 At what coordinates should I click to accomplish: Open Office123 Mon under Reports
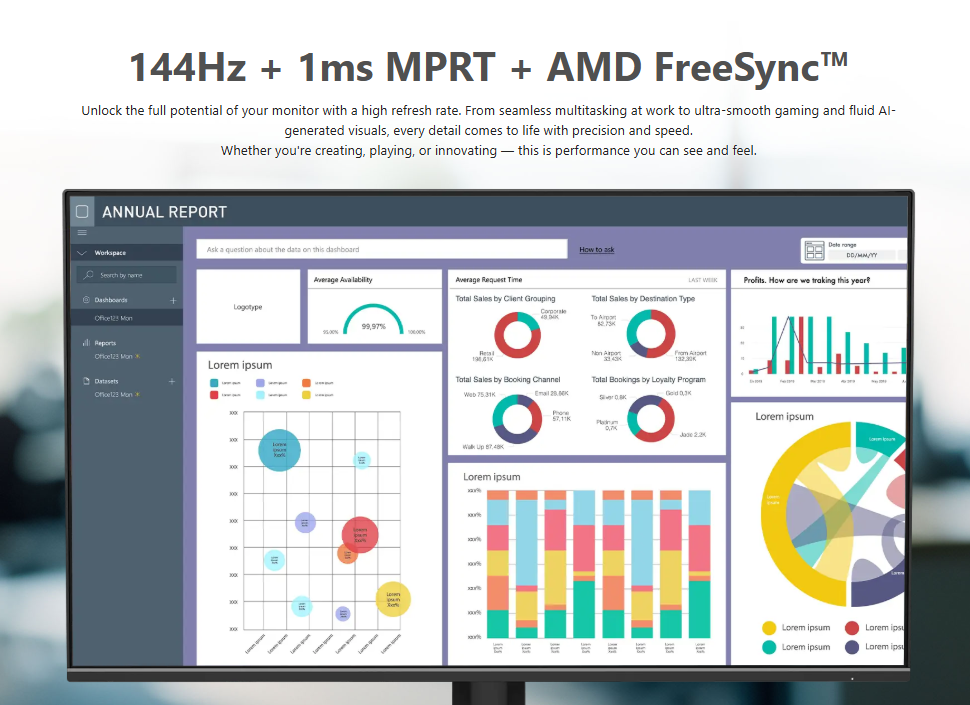(x=113, y=356)
